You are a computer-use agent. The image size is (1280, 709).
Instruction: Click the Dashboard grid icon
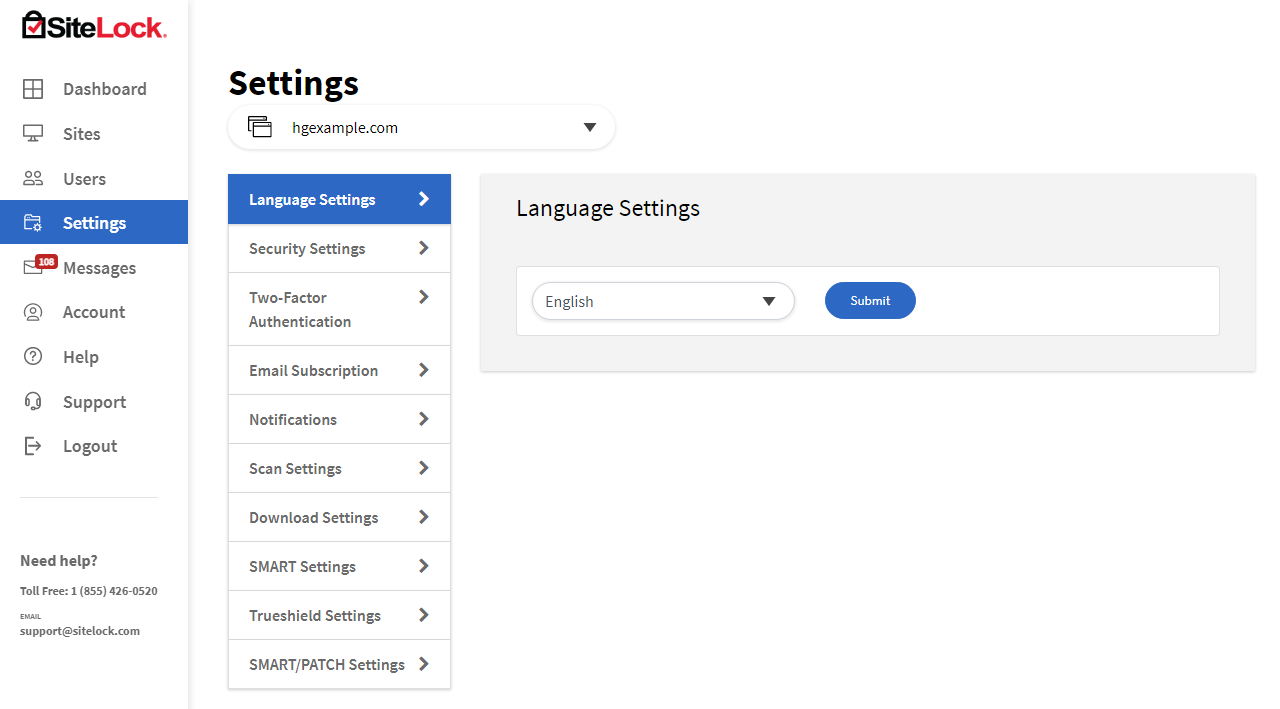click(x=33, y=89)
